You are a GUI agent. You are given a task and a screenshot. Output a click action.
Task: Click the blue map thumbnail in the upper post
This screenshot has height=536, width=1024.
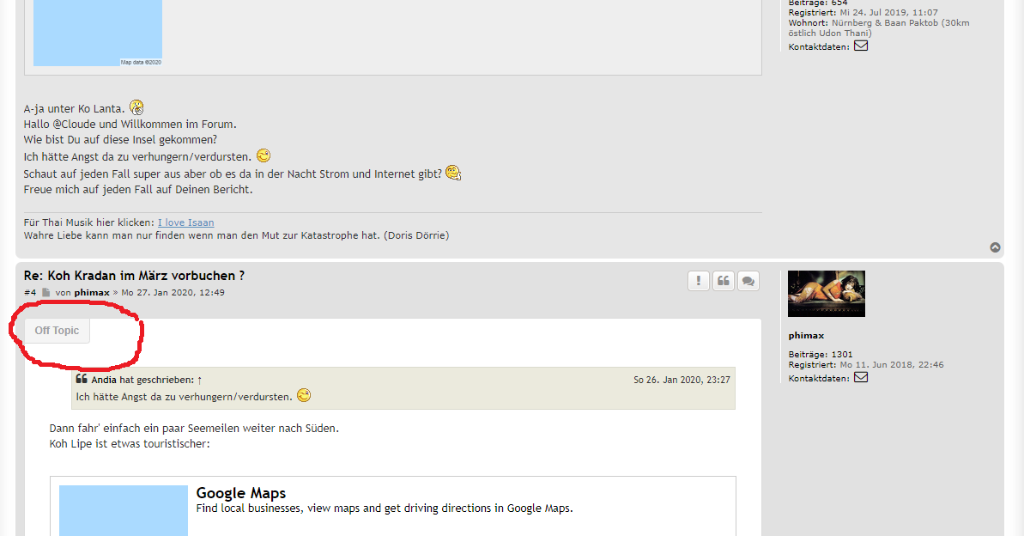[x=98, y=33]
